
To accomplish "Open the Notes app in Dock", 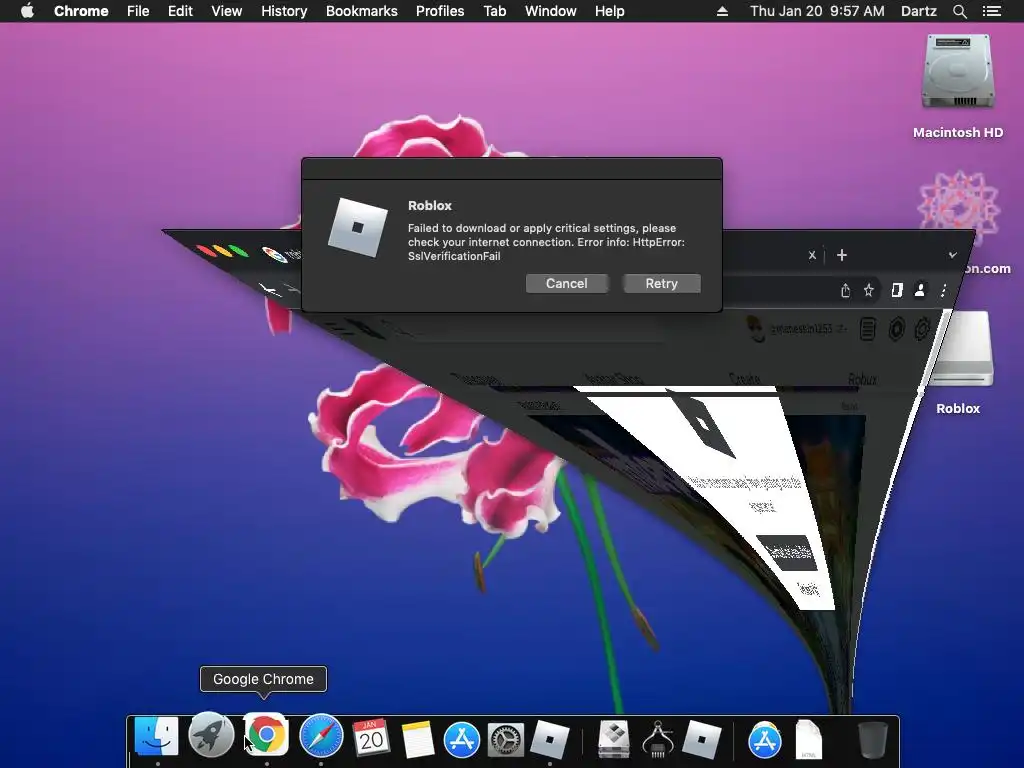I will click(x=417, y=740).
